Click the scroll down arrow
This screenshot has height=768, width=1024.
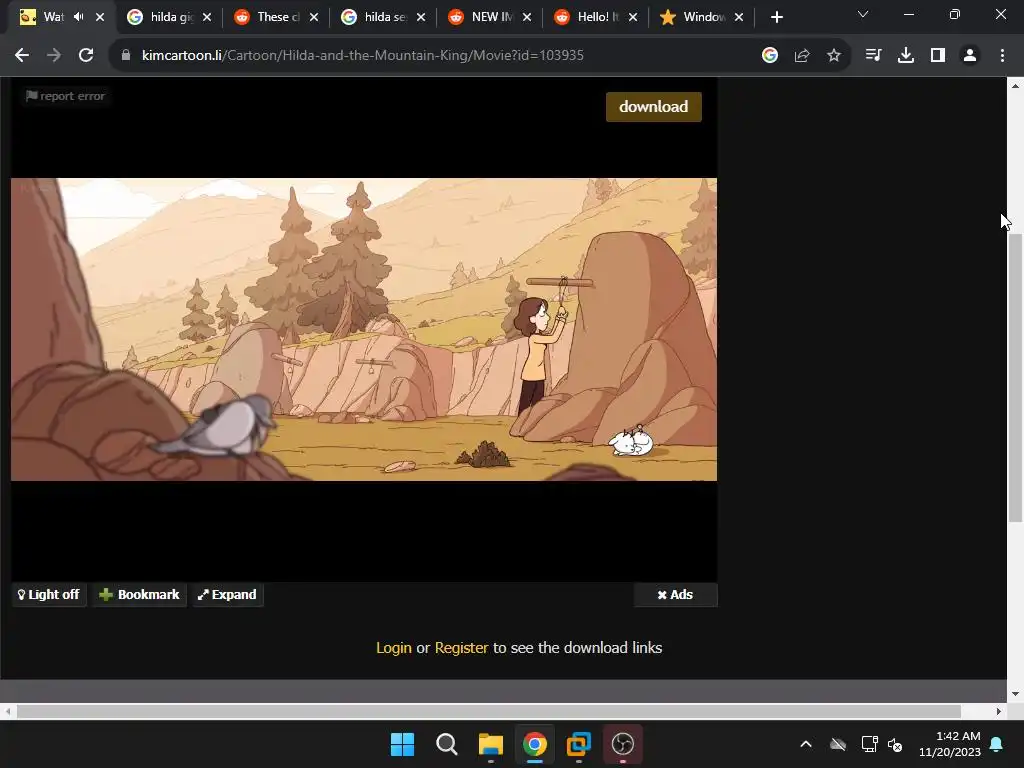(1015, 694)
